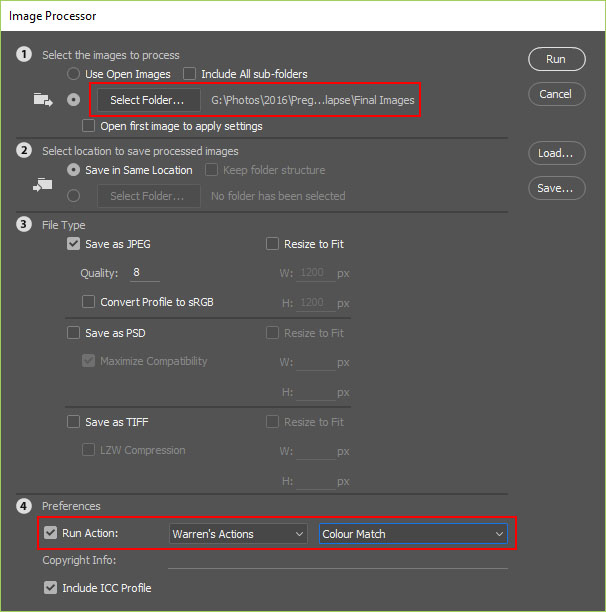Select the source folder radio button

point(73,100)
